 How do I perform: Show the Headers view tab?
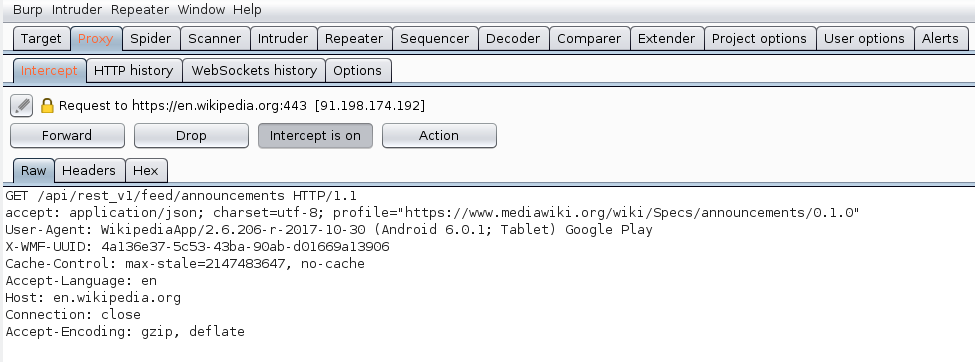tap(89, 170)
